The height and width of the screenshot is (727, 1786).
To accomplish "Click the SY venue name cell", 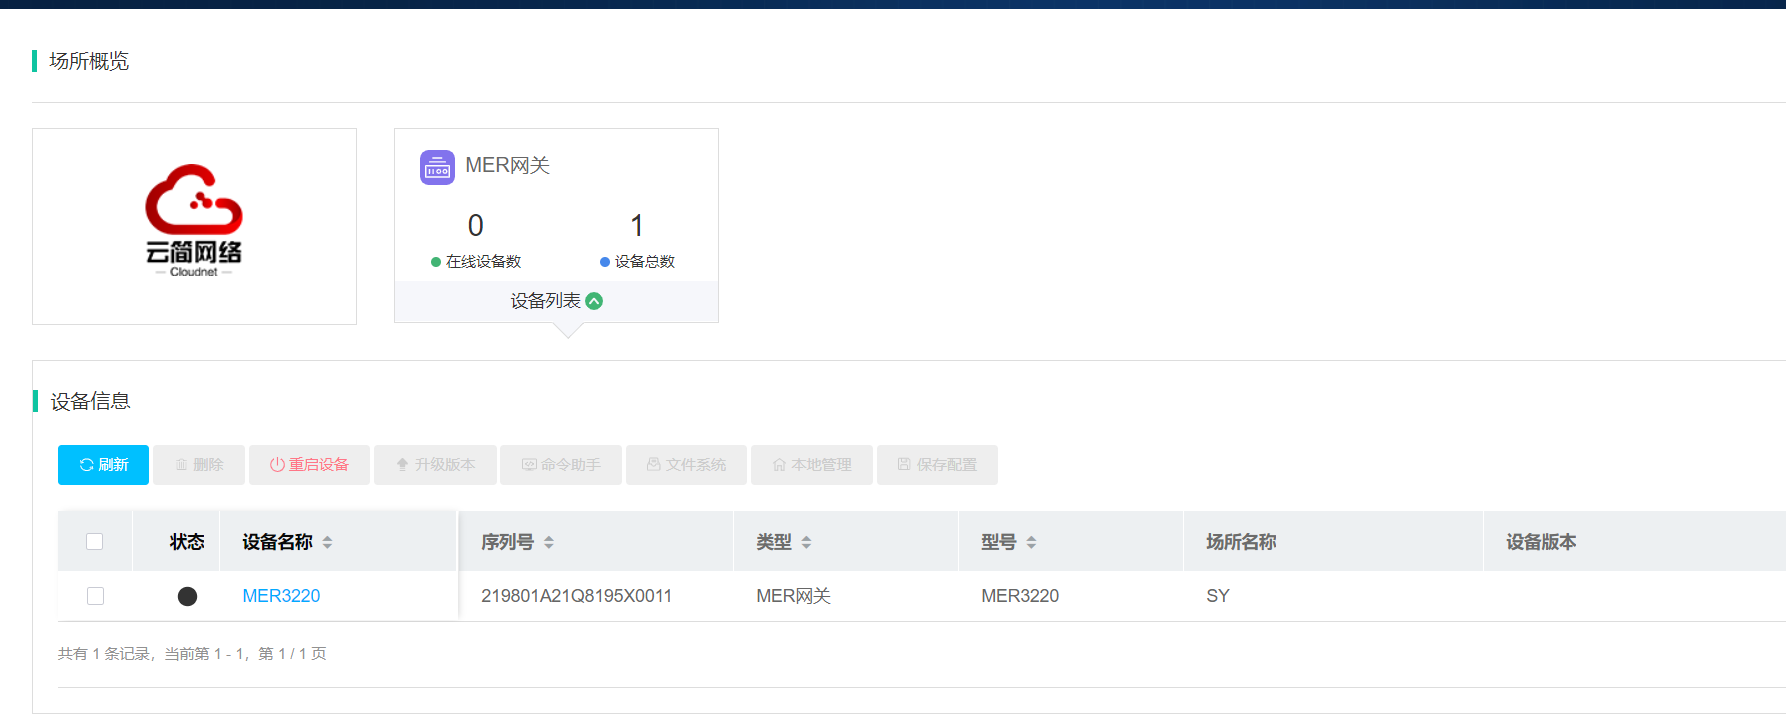I will (x=1218, y=596).
